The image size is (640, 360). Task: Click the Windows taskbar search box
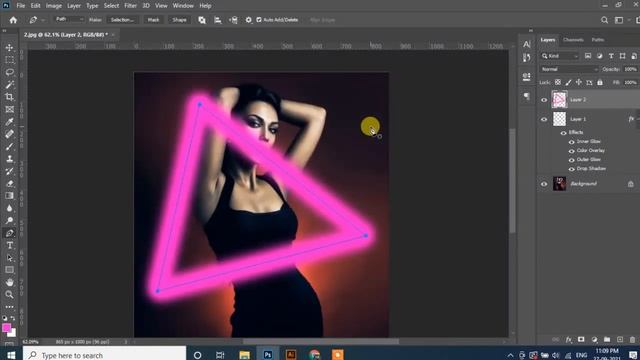(104, 355)
